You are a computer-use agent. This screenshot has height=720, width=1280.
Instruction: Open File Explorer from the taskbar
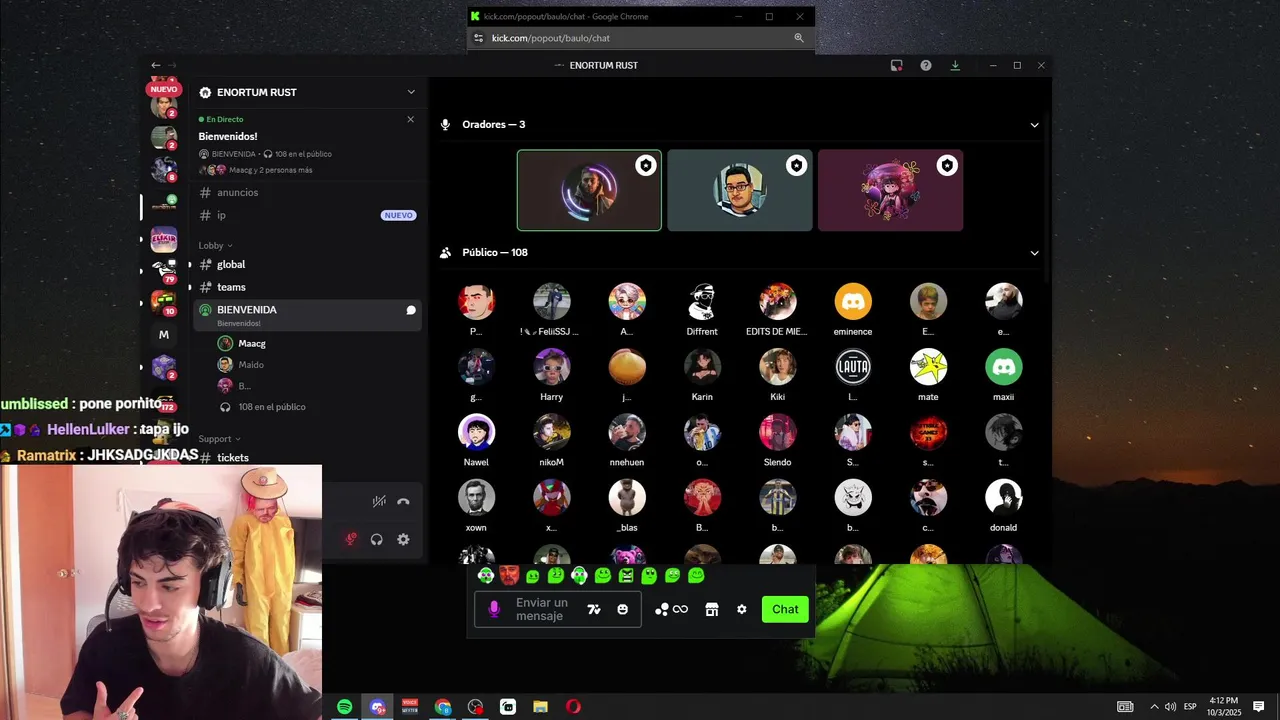tap(540, 707)
